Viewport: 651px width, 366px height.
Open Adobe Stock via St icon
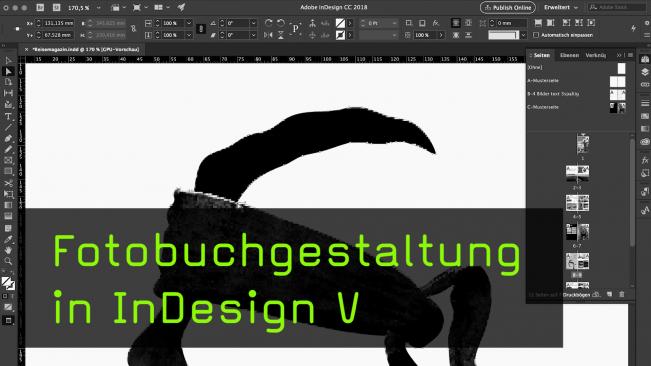point(56,7)
